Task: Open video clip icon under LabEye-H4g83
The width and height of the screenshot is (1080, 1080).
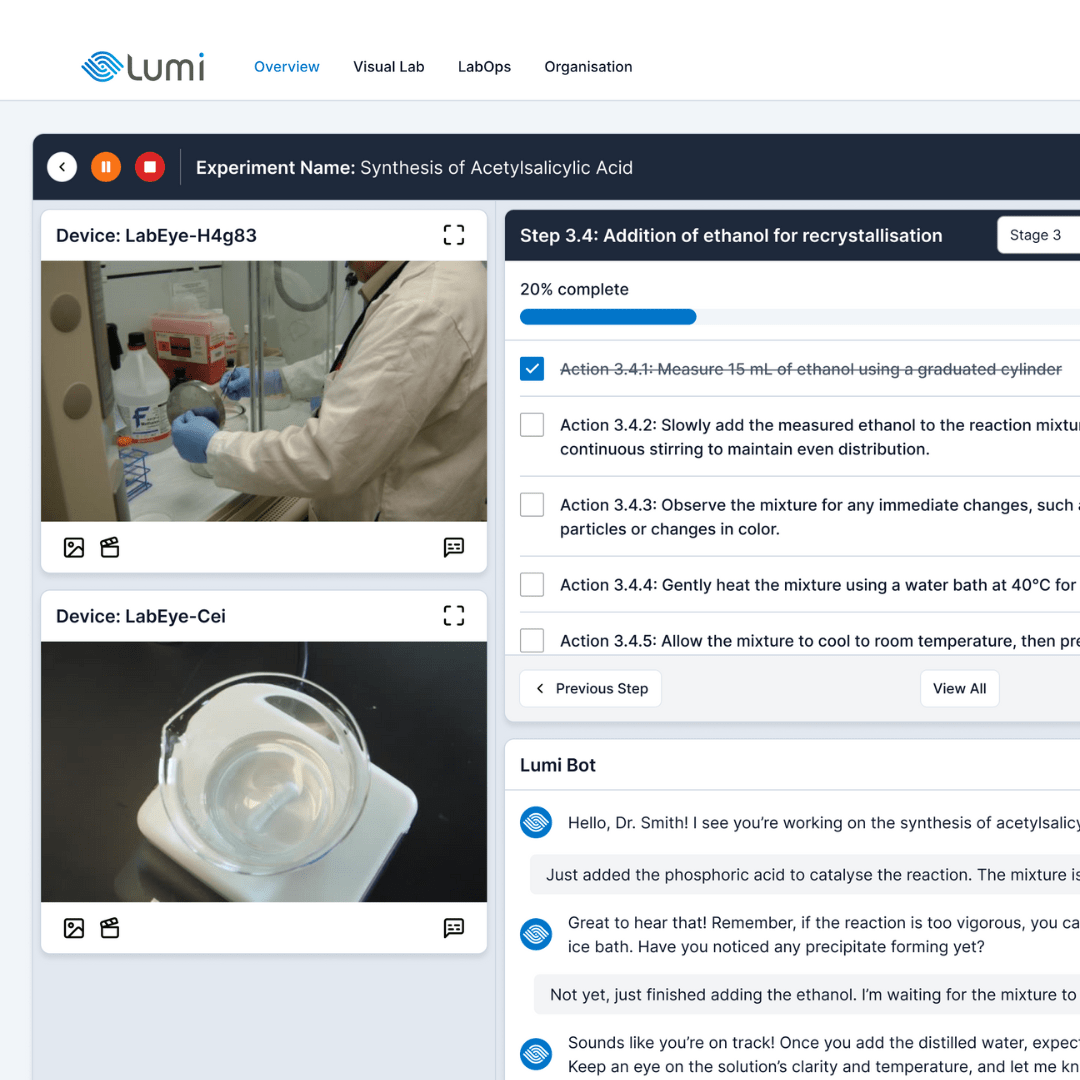Action: (x=110, y=548)
